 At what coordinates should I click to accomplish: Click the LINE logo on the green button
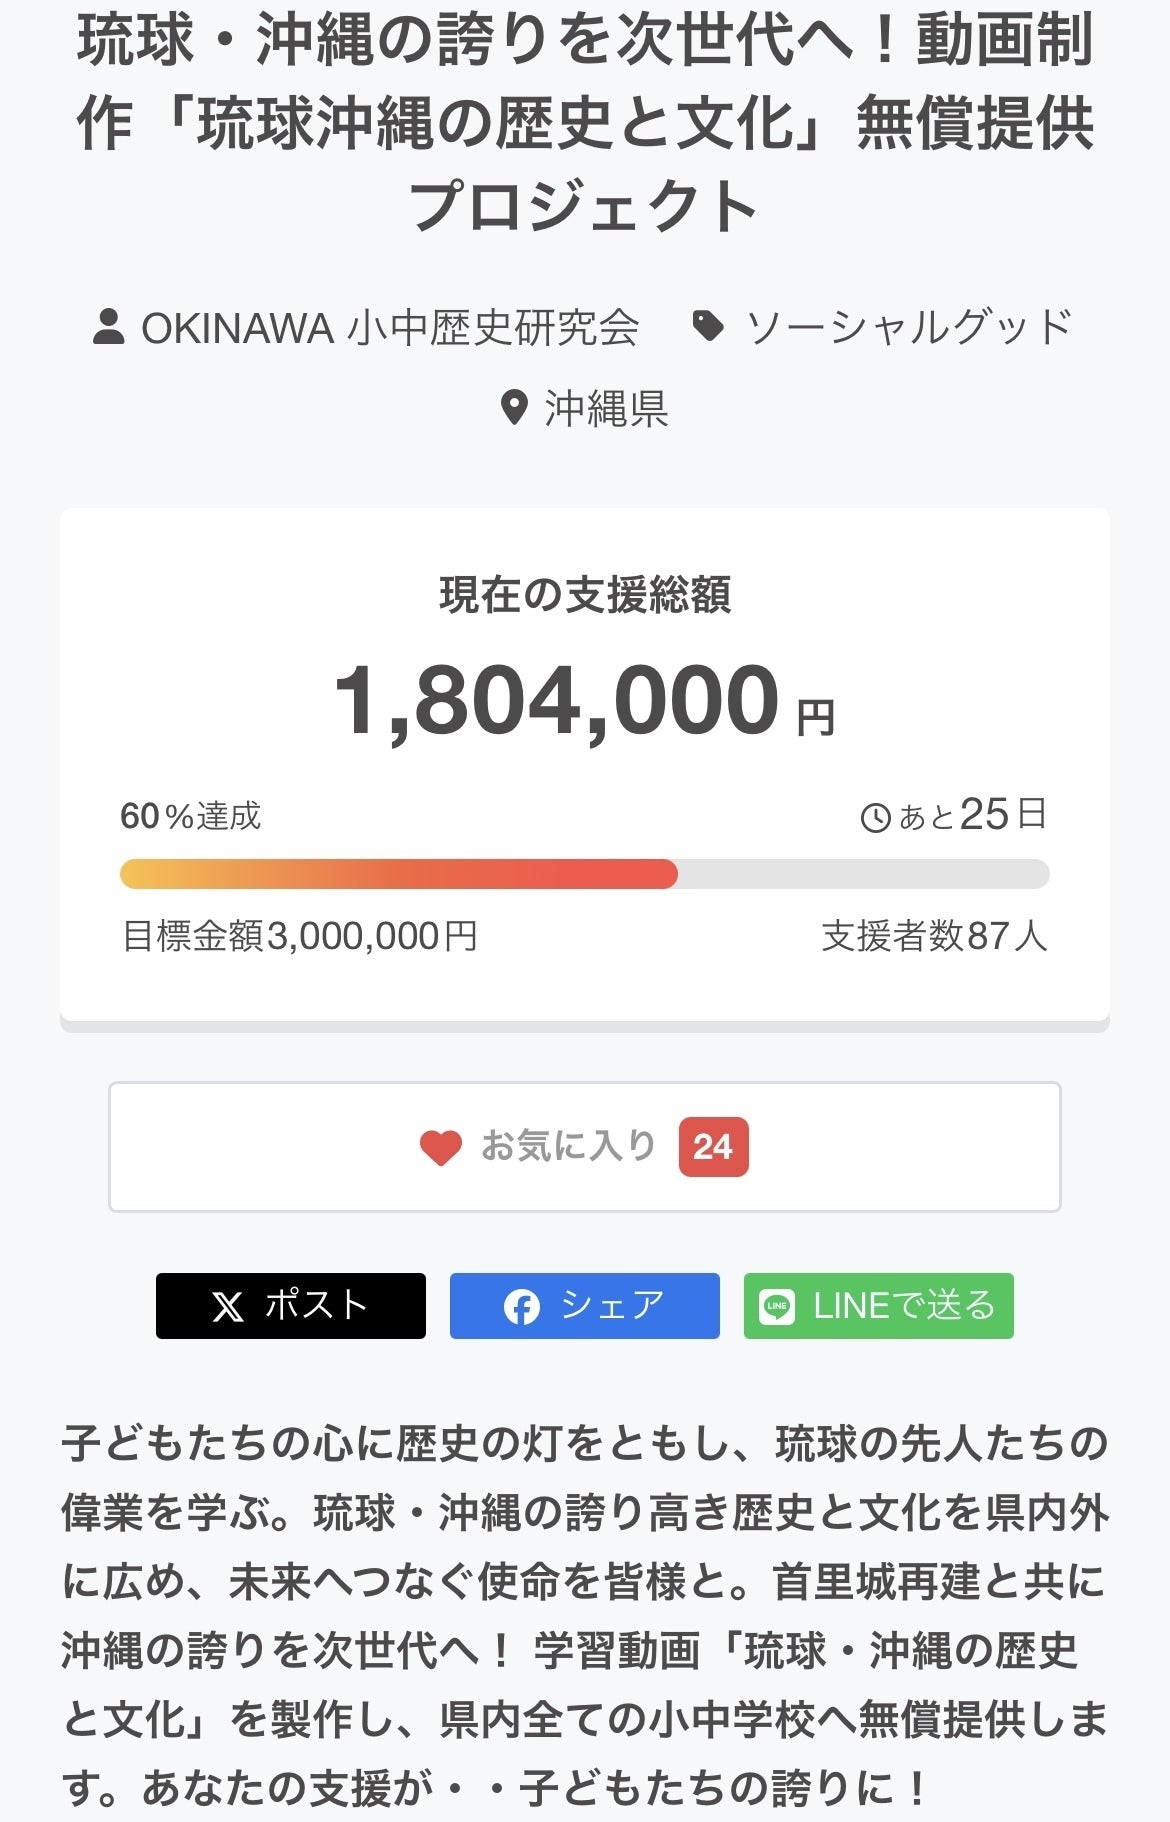point(777,1307)
